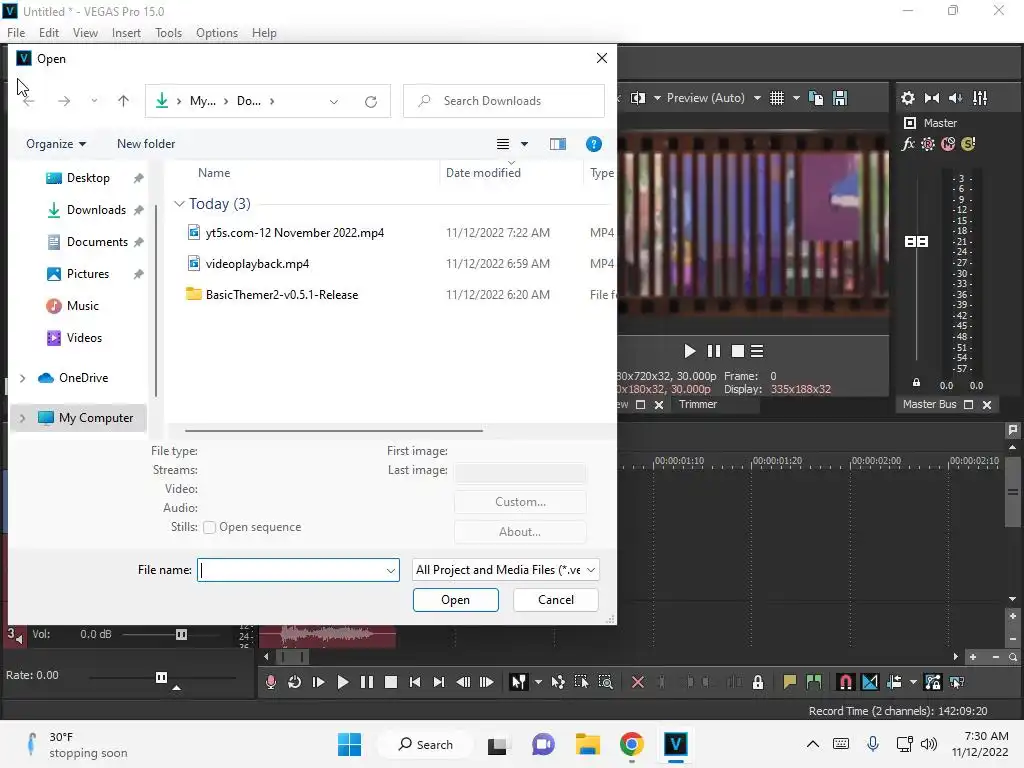Open Master Bus audio properties gear

click(x=908, y=98)
